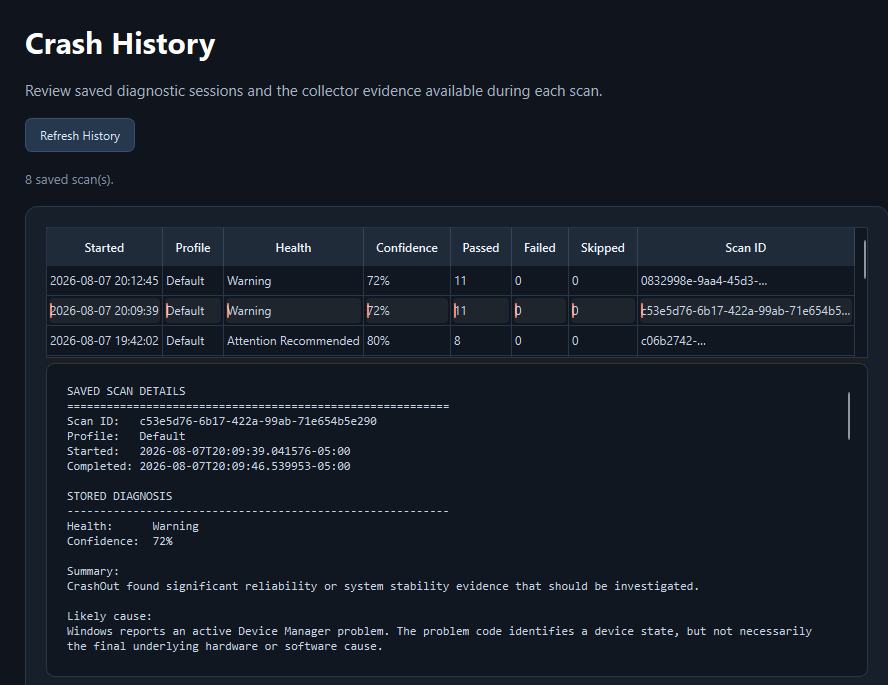Click the Passed value 8
This screenshot has width=888, height=685.
point(481,341)
